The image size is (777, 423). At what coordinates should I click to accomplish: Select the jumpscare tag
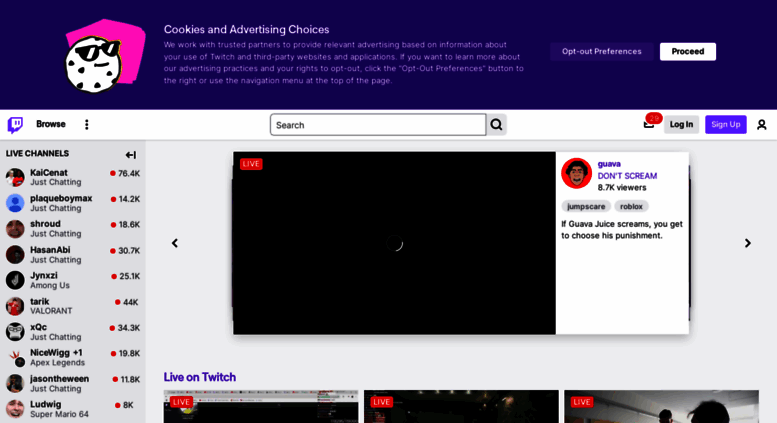[x=586, y=207]
